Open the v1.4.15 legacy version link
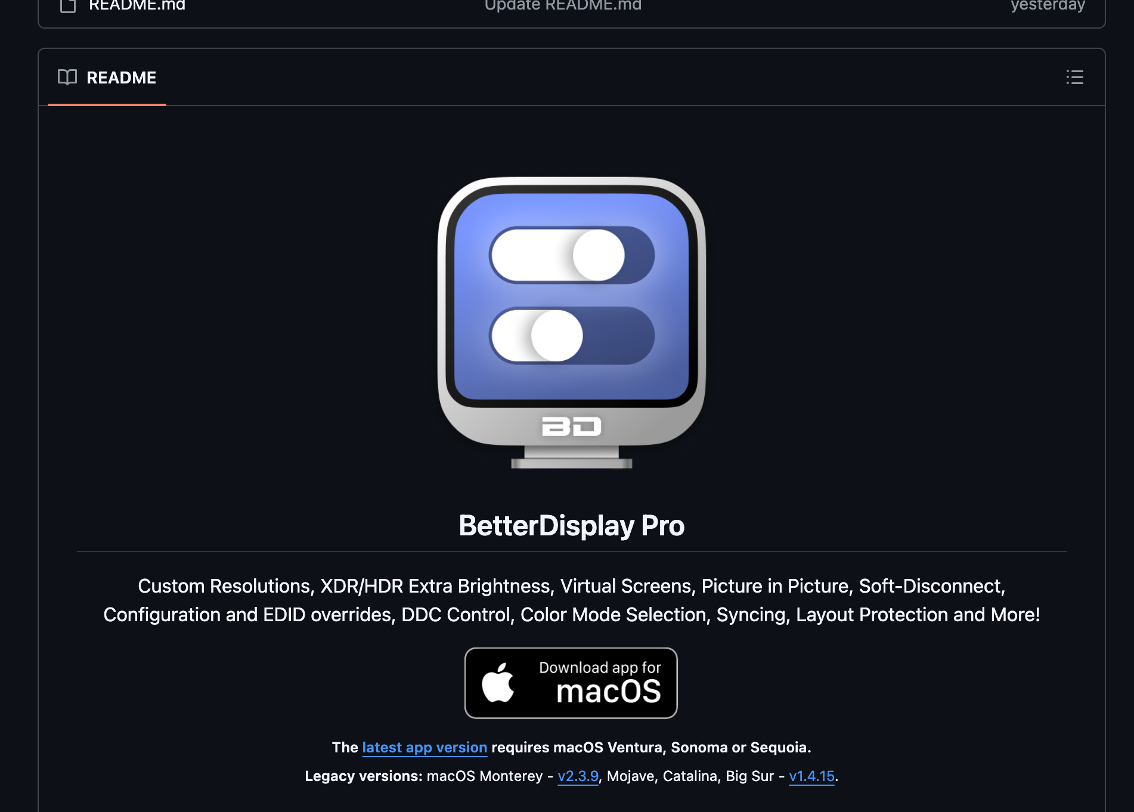The width and height of the screenshot is (1134, 812). click(x=811, y=777)
